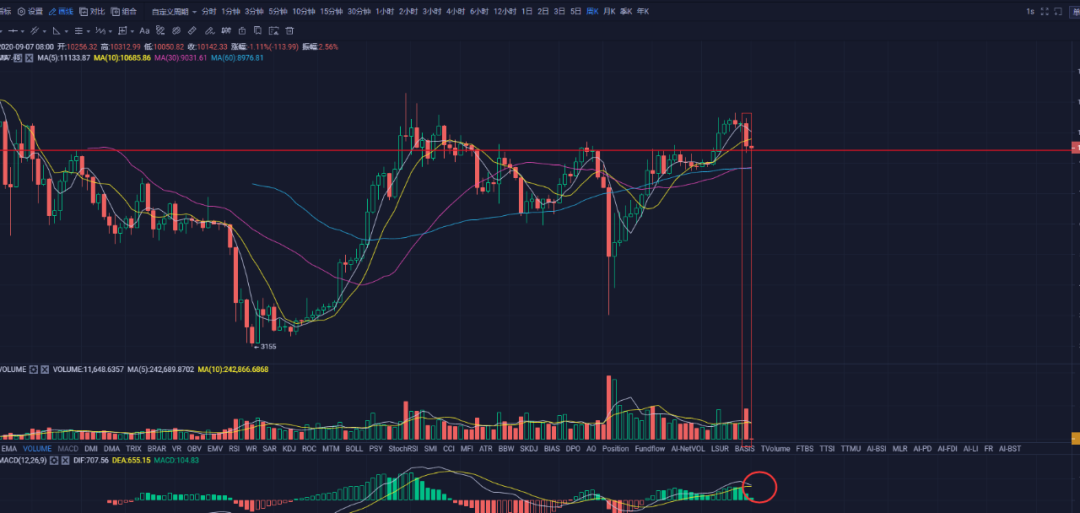Switch to the 分时 timeframe

(x=209, y=11)
